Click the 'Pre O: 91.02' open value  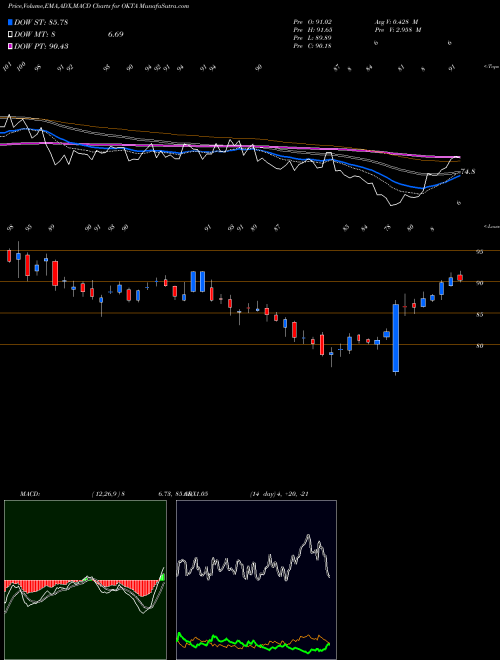(x=313, y=22)
